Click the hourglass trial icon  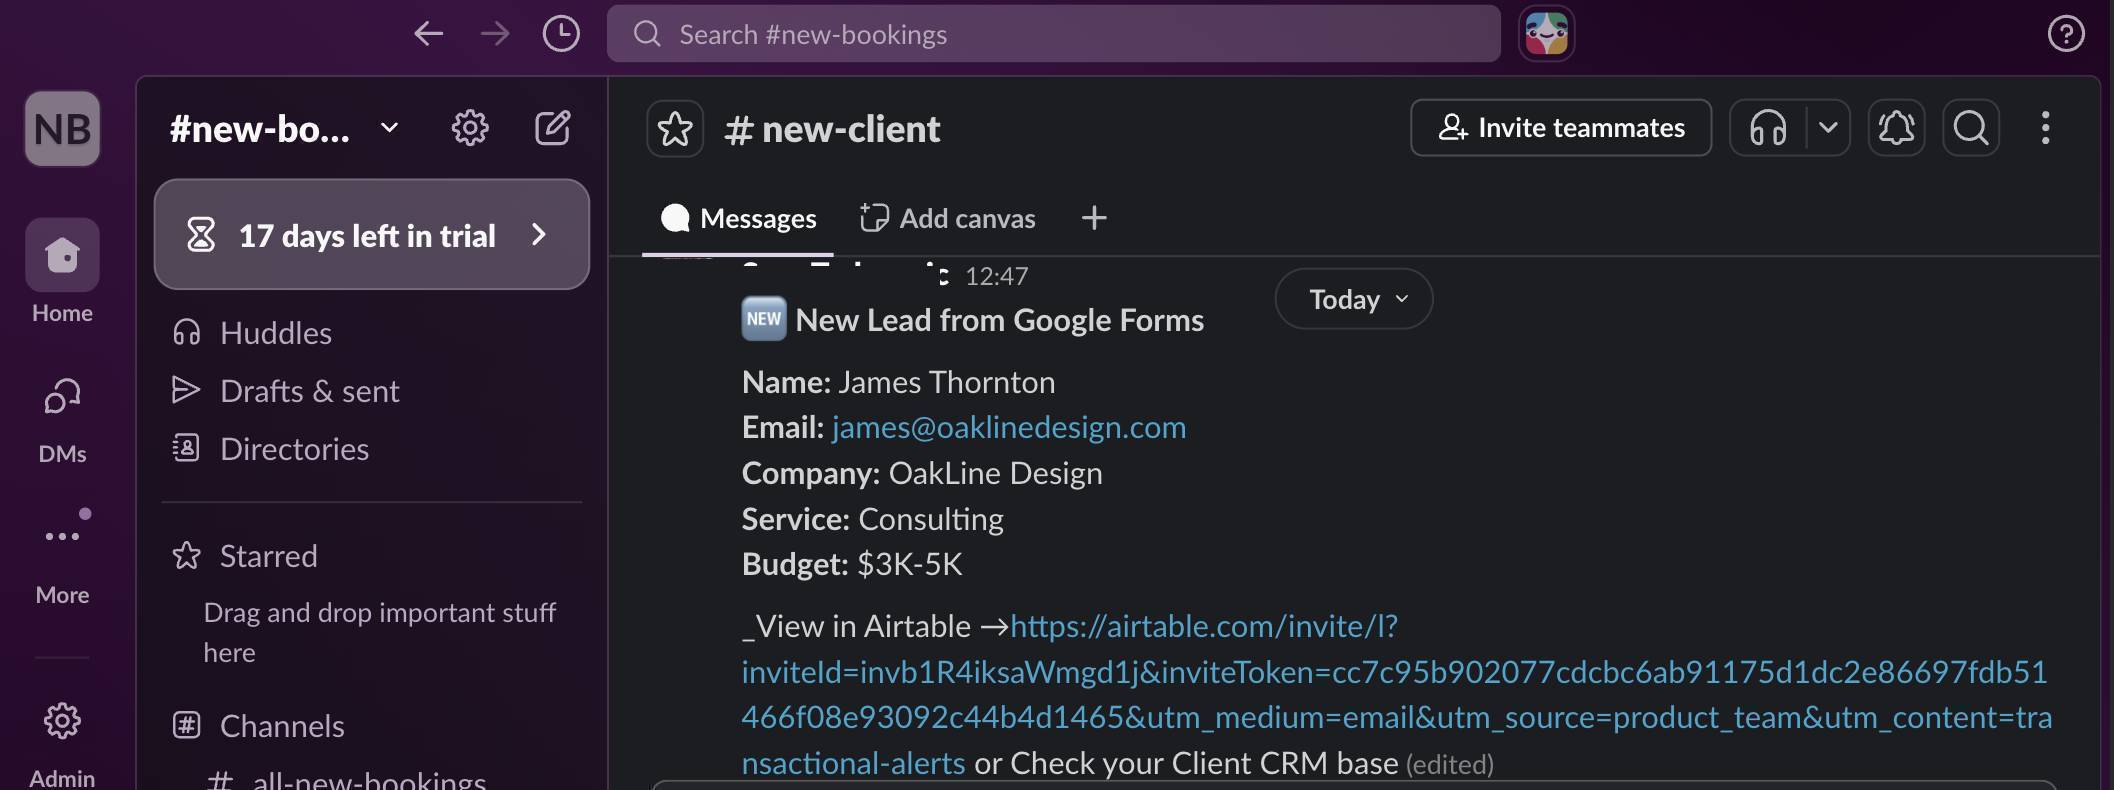coord(201,235)
